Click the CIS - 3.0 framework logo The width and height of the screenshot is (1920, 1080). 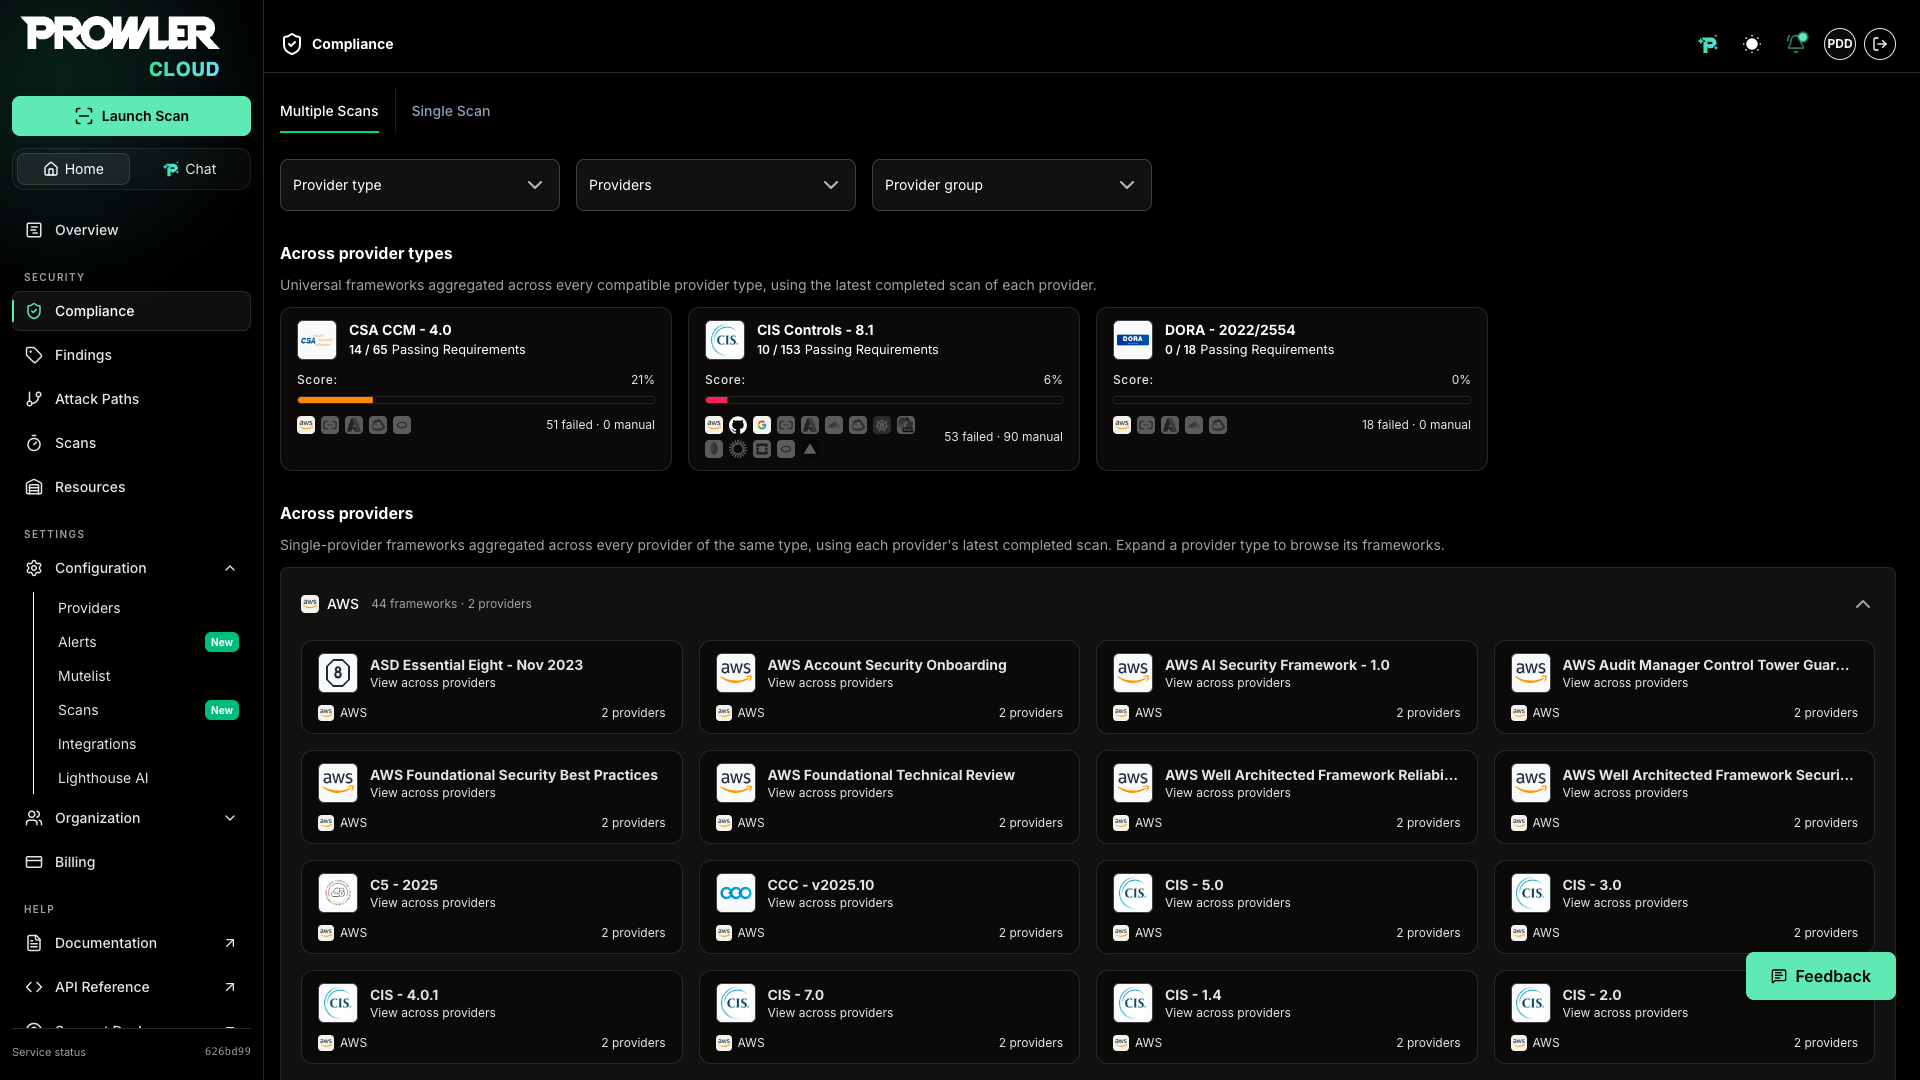[1531, 893]
